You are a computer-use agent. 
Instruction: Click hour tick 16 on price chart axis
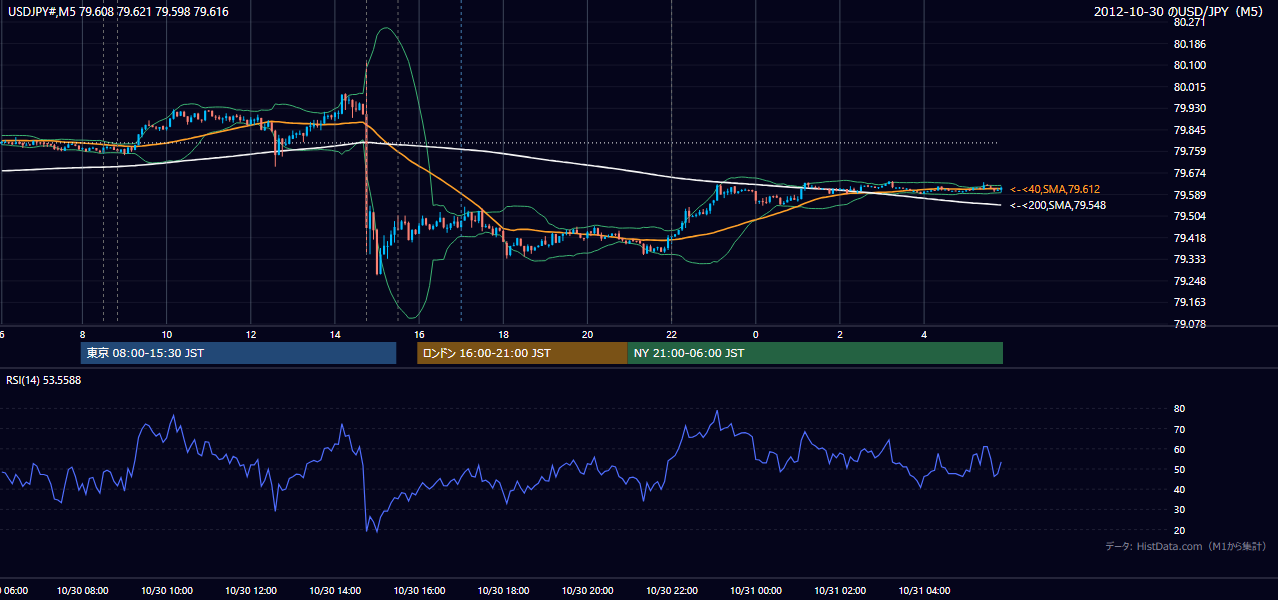pos(420,334)
